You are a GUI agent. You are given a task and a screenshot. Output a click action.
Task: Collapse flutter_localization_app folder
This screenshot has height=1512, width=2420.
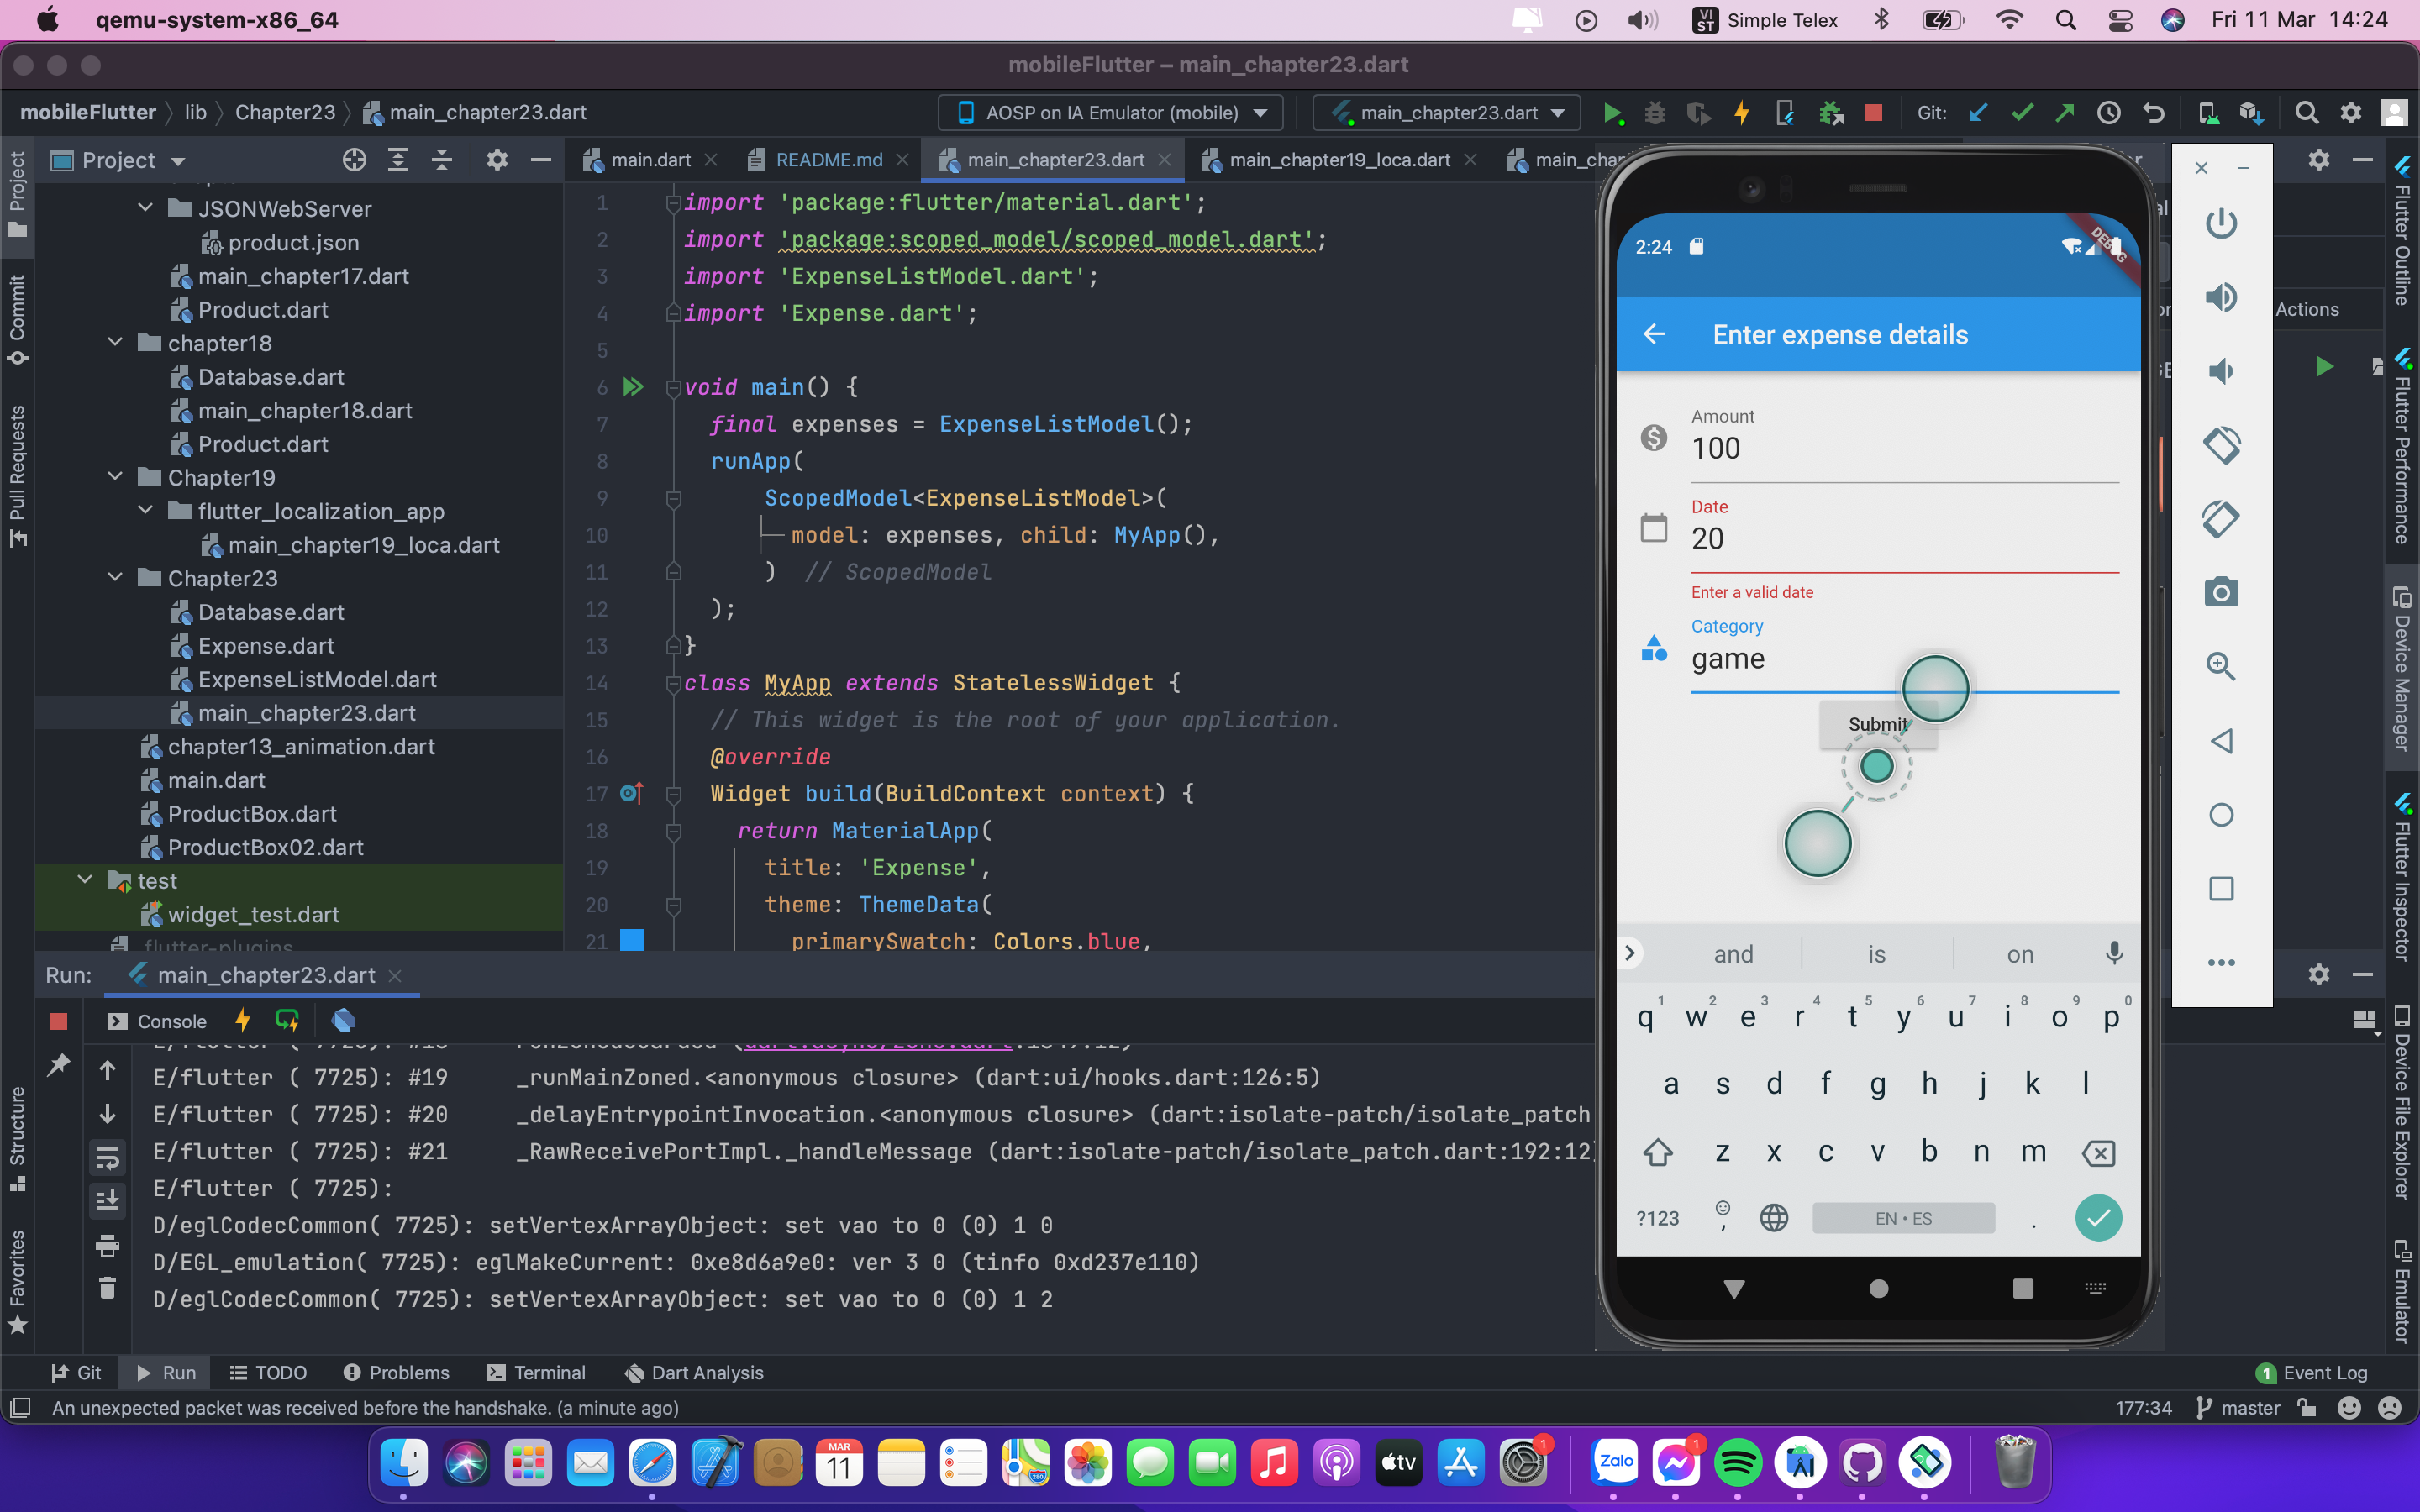(146, 510)
